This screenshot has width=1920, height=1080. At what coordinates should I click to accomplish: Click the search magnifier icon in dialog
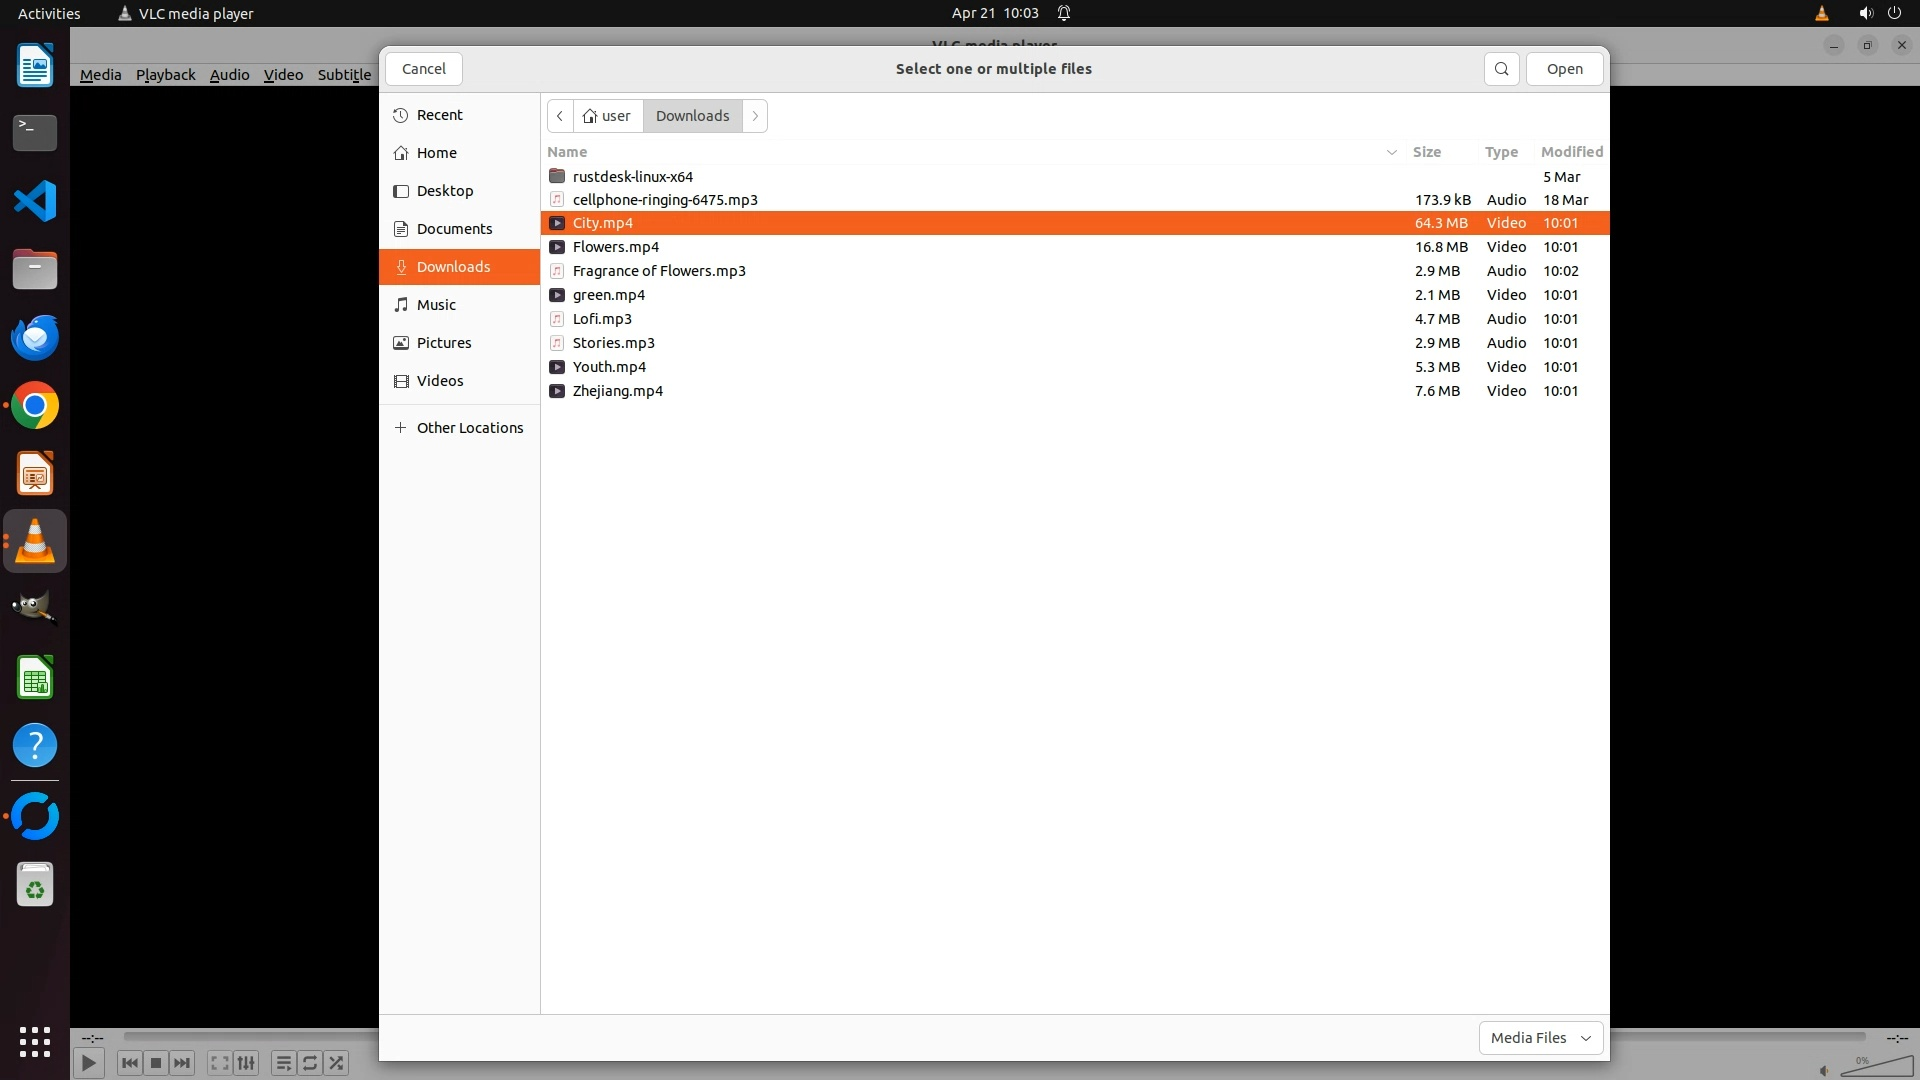pyautogui.click(x=1501, y=69)
